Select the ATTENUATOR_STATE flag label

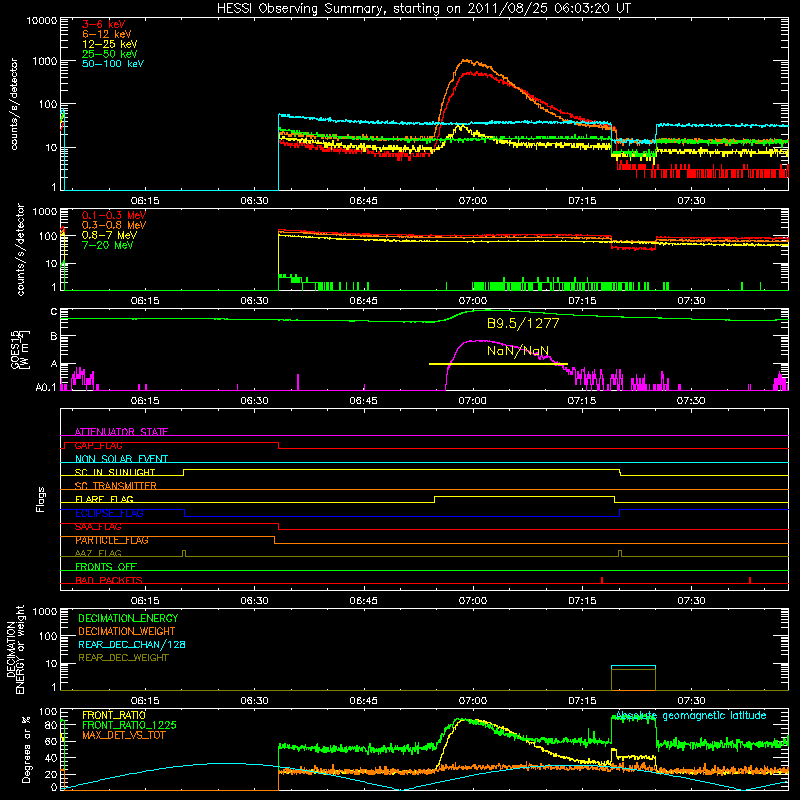click(x=121, y=432)
